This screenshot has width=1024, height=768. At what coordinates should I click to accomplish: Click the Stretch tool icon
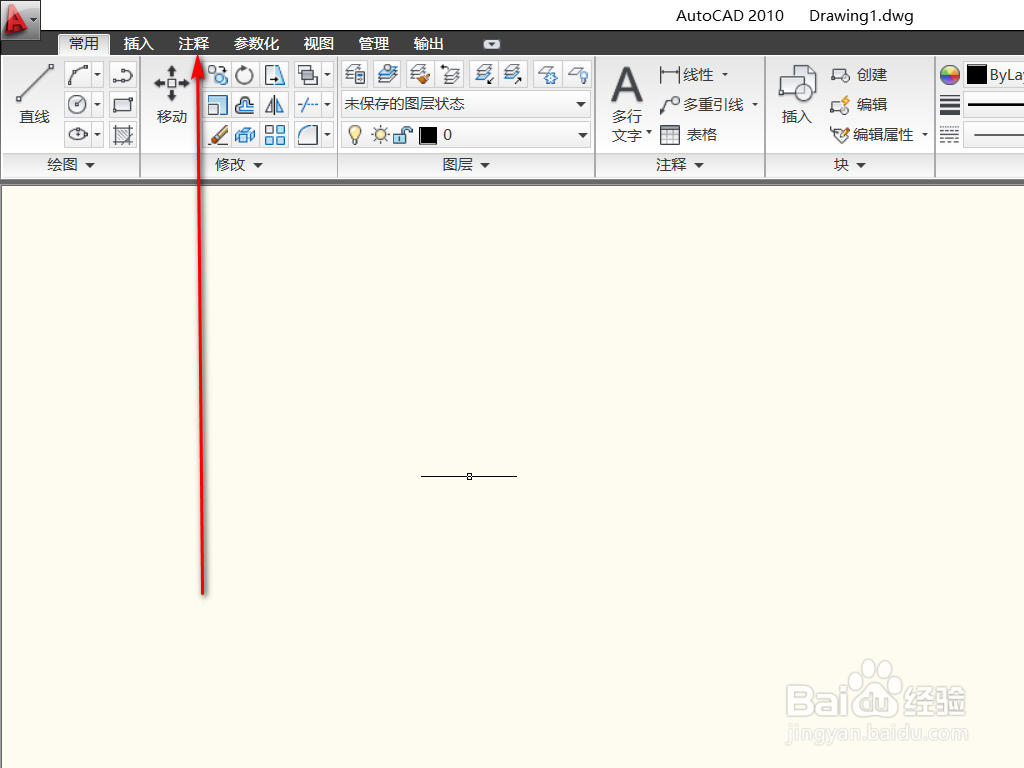pyautogui.click(x=274, y=75)
